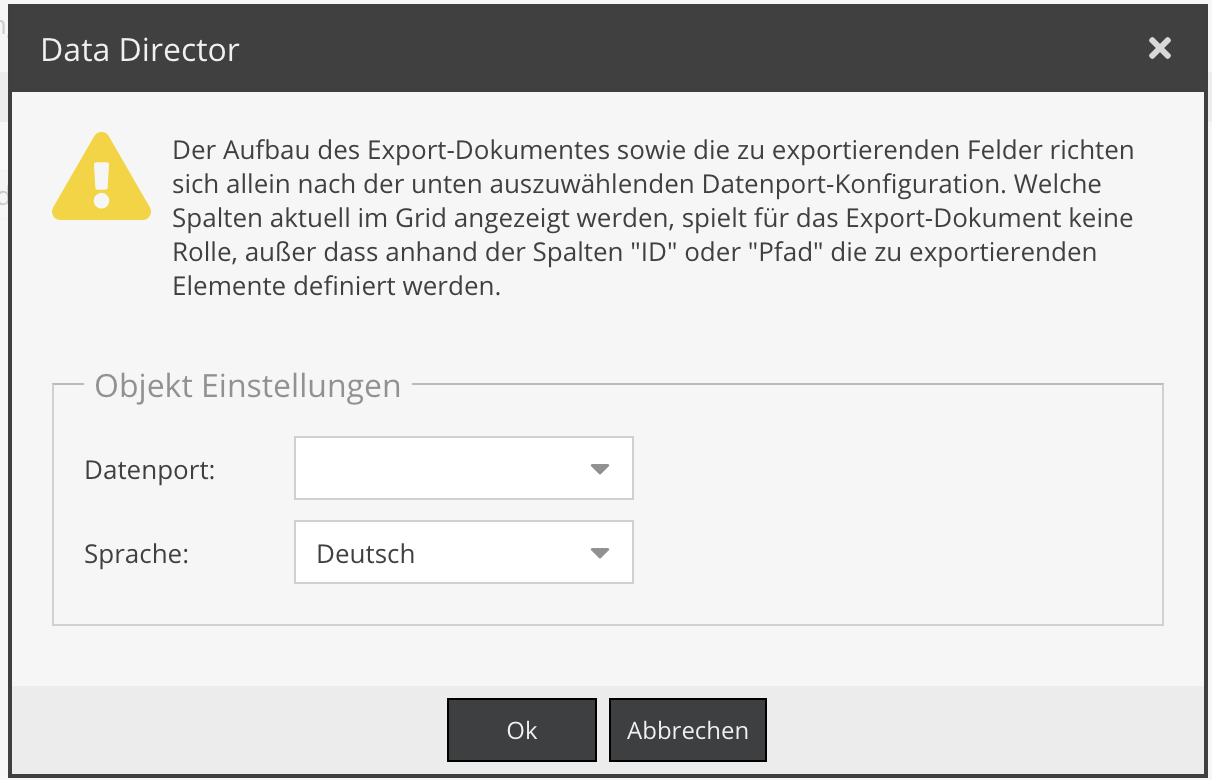The height and width of the screenshot is (780, 1212).
Task: Open the Sprache language dropdown showing Deutsch
Action: (x=463, y=552)
